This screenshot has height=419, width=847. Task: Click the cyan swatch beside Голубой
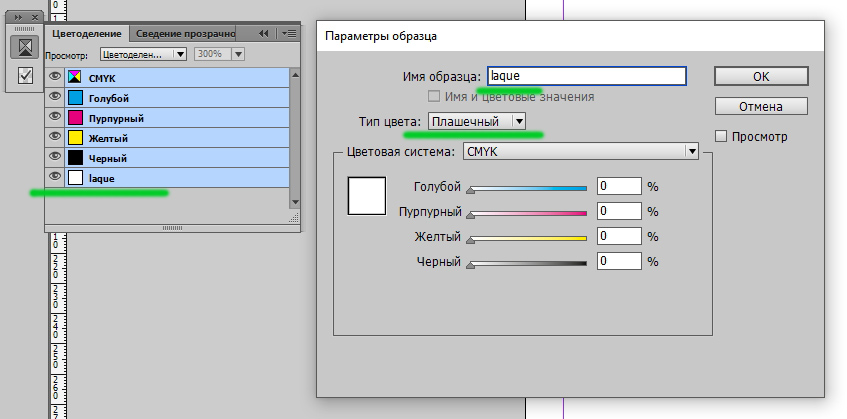[75, 98]
